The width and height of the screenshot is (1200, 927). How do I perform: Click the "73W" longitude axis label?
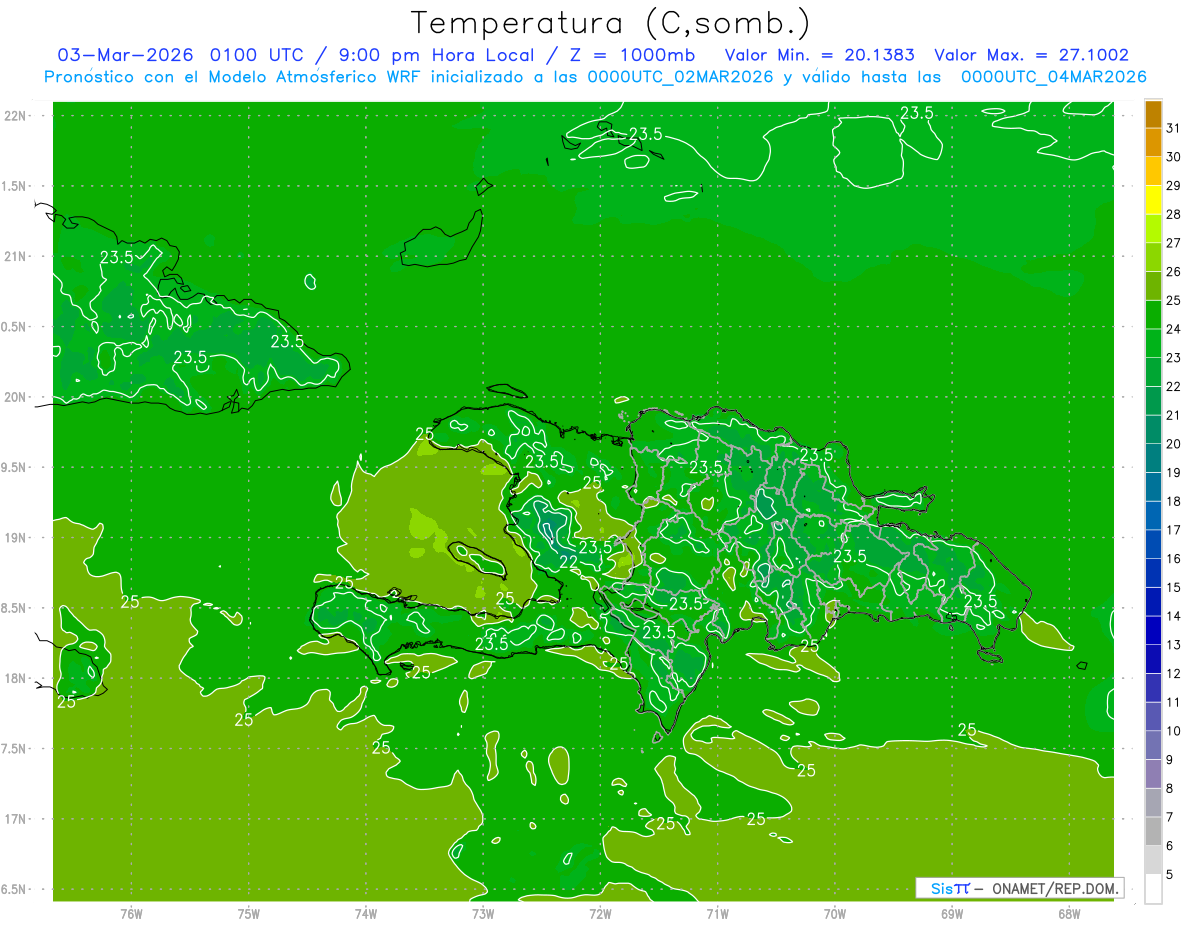tap(483, 914)
